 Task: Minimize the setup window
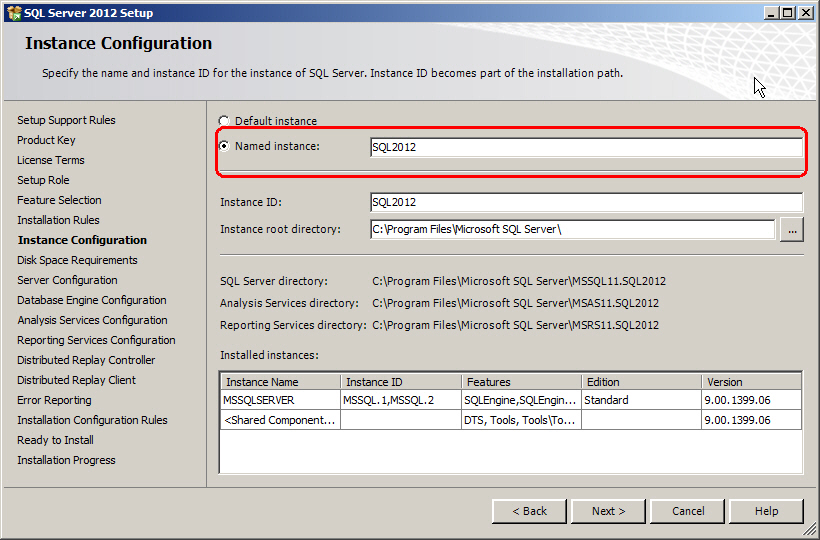pos(772,12)
